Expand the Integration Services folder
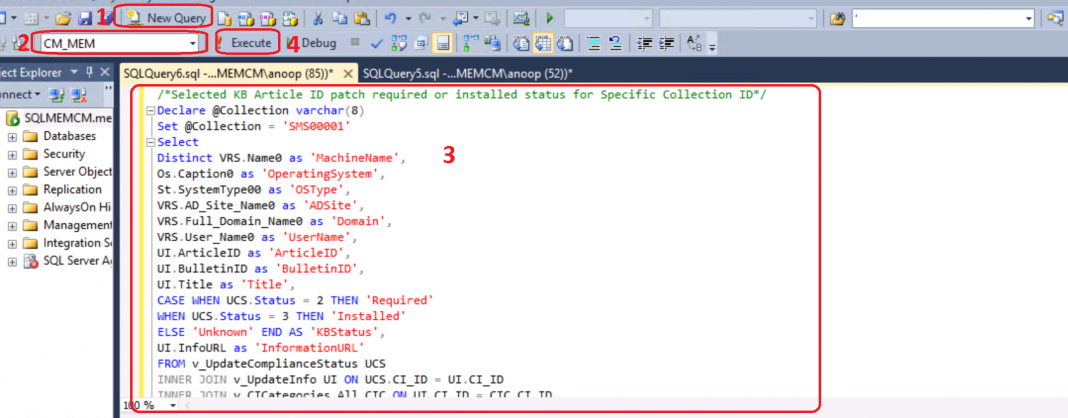Viewport: 1068px width, 418px height. [12, 243]
